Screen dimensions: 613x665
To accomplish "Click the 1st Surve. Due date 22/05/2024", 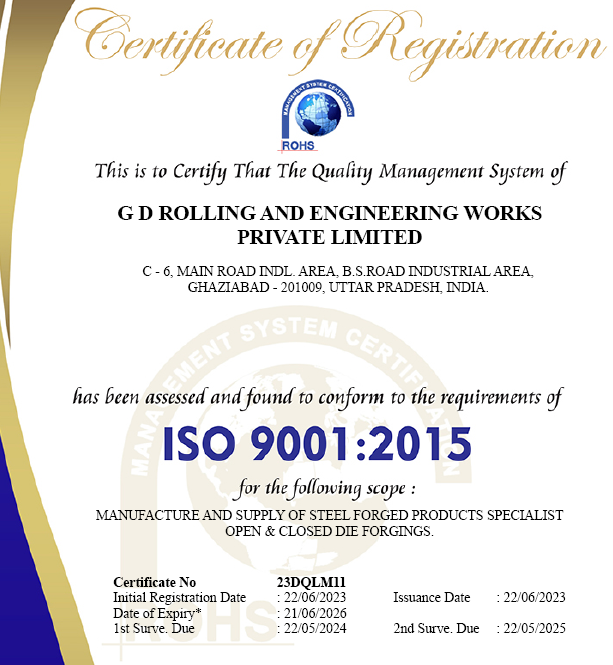I will coord(314,631).
